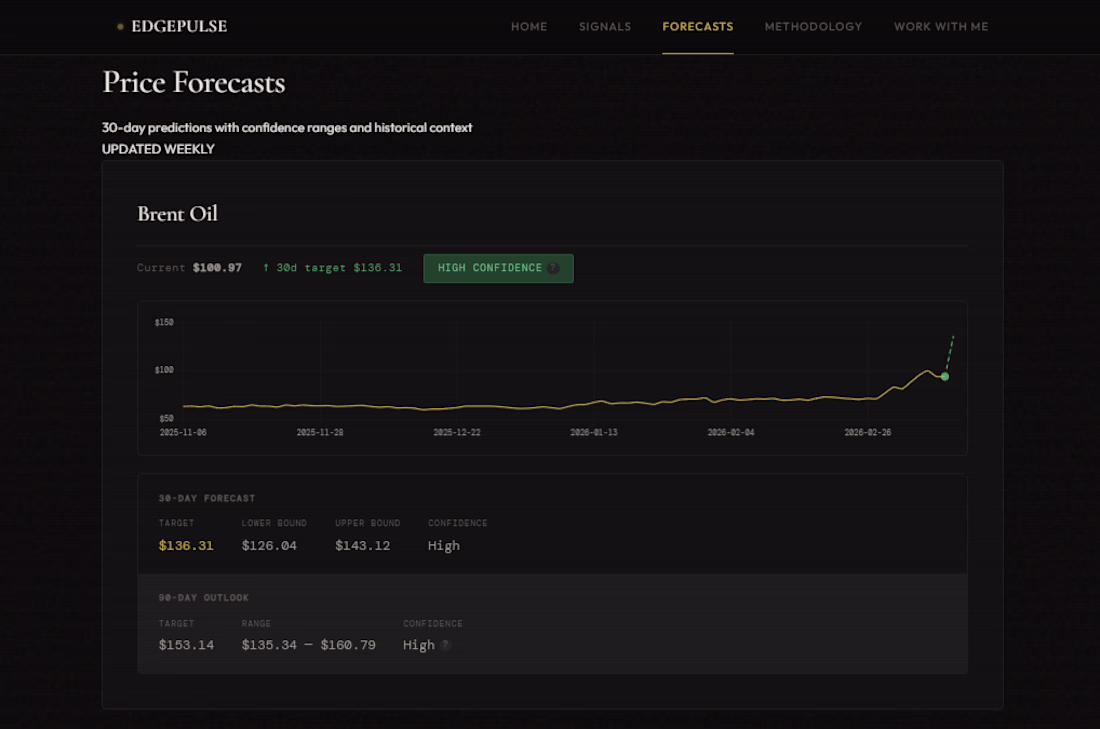Click the help icon on High Confidence badge
Screen dimensions: 1100x729
pos(553,268)
